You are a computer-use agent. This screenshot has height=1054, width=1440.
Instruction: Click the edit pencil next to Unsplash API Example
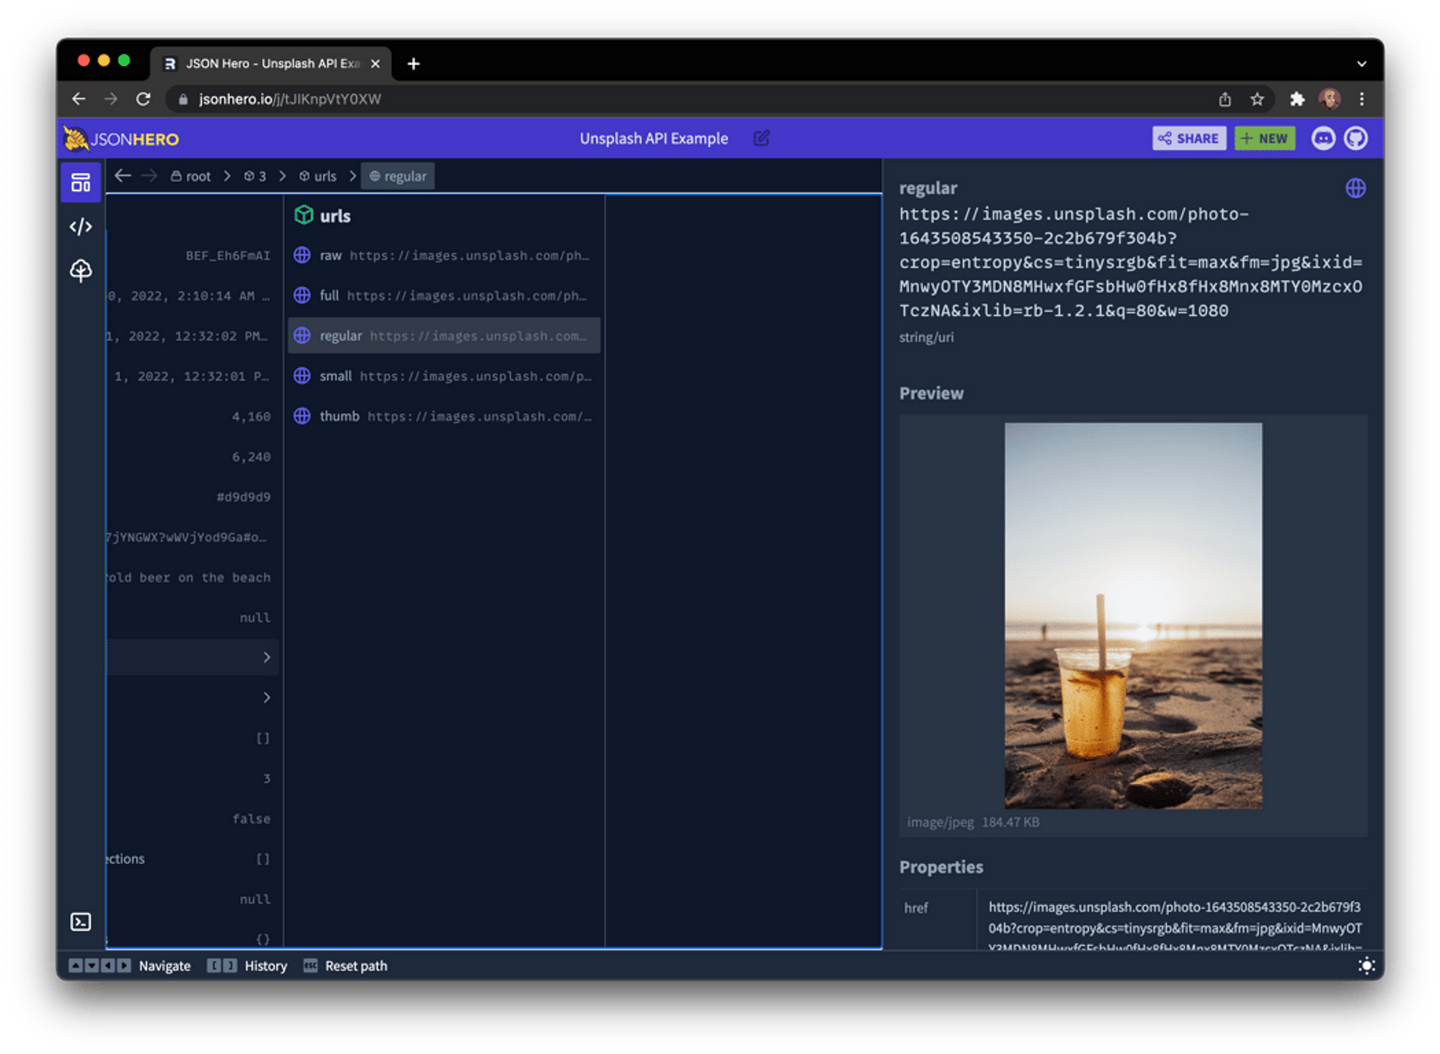(761, 138)
